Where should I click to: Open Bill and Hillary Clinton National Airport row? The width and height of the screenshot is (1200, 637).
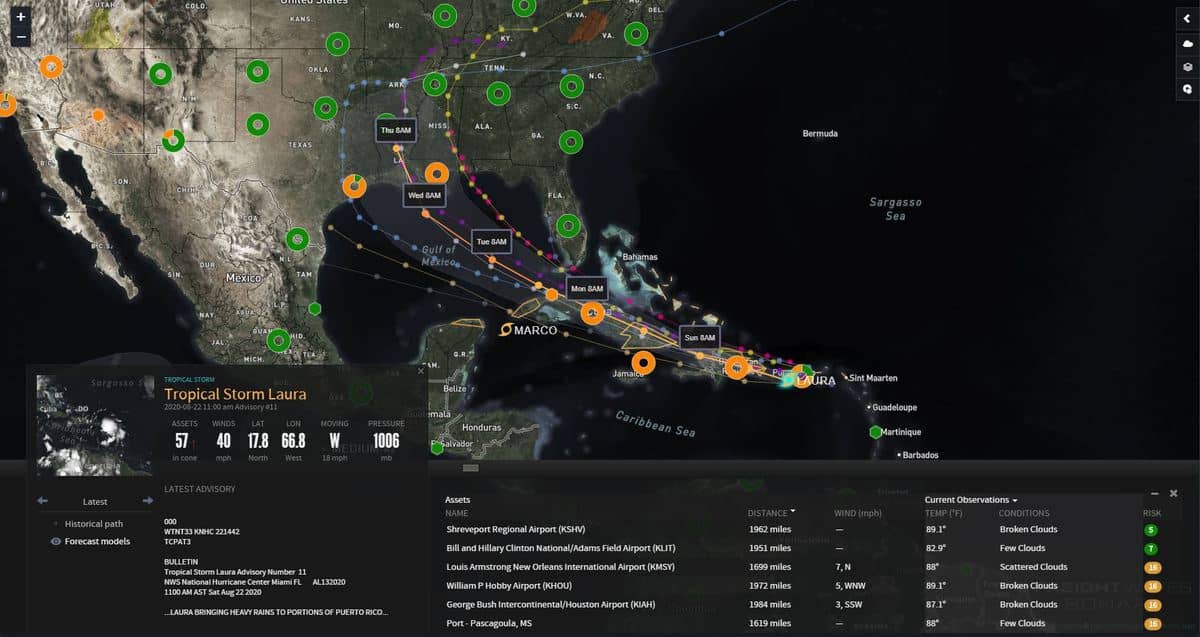(x=805, y=548)
